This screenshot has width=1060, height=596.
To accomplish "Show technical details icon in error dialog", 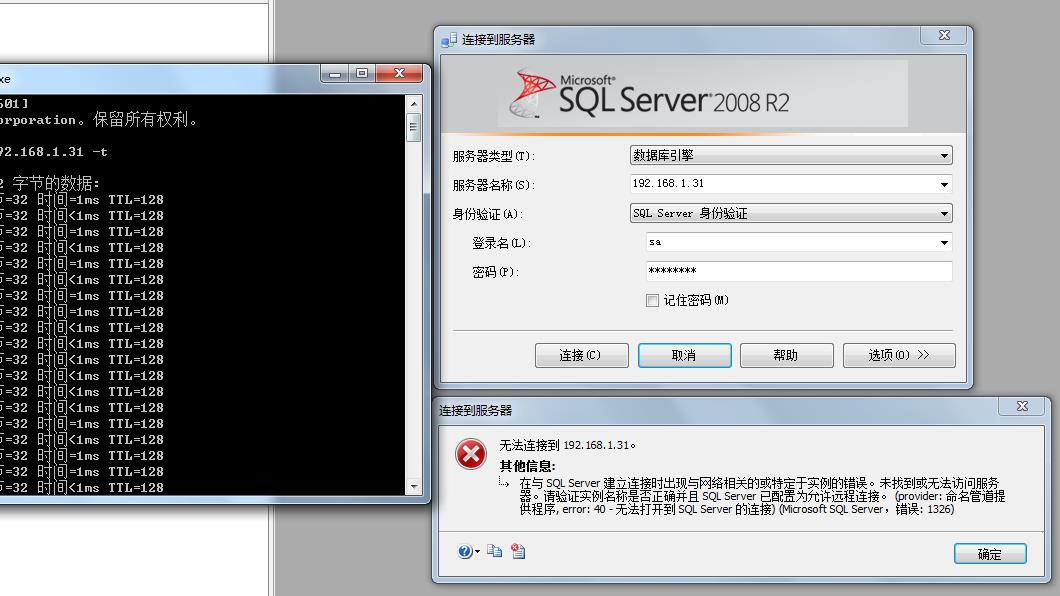I will (x=519, y=551).
